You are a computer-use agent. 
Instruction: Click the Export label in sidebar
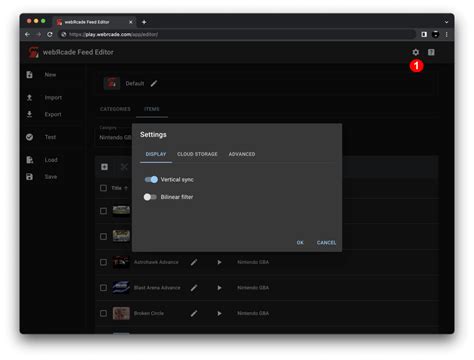[x=53, y=114]
